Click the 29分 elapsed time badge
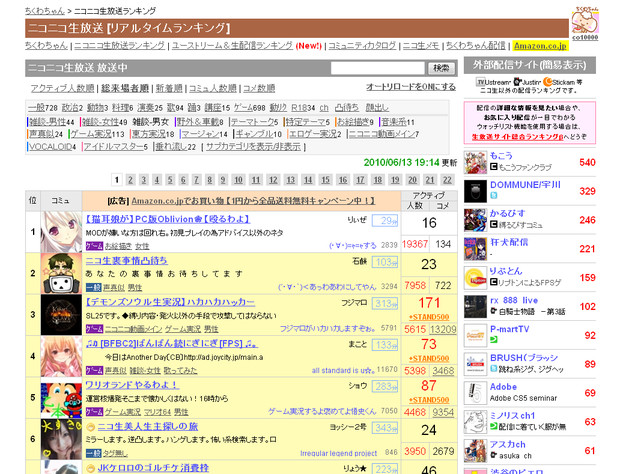The width and height of the screenshot is (620, 474). pyautogui.click(x=385, y=221)
